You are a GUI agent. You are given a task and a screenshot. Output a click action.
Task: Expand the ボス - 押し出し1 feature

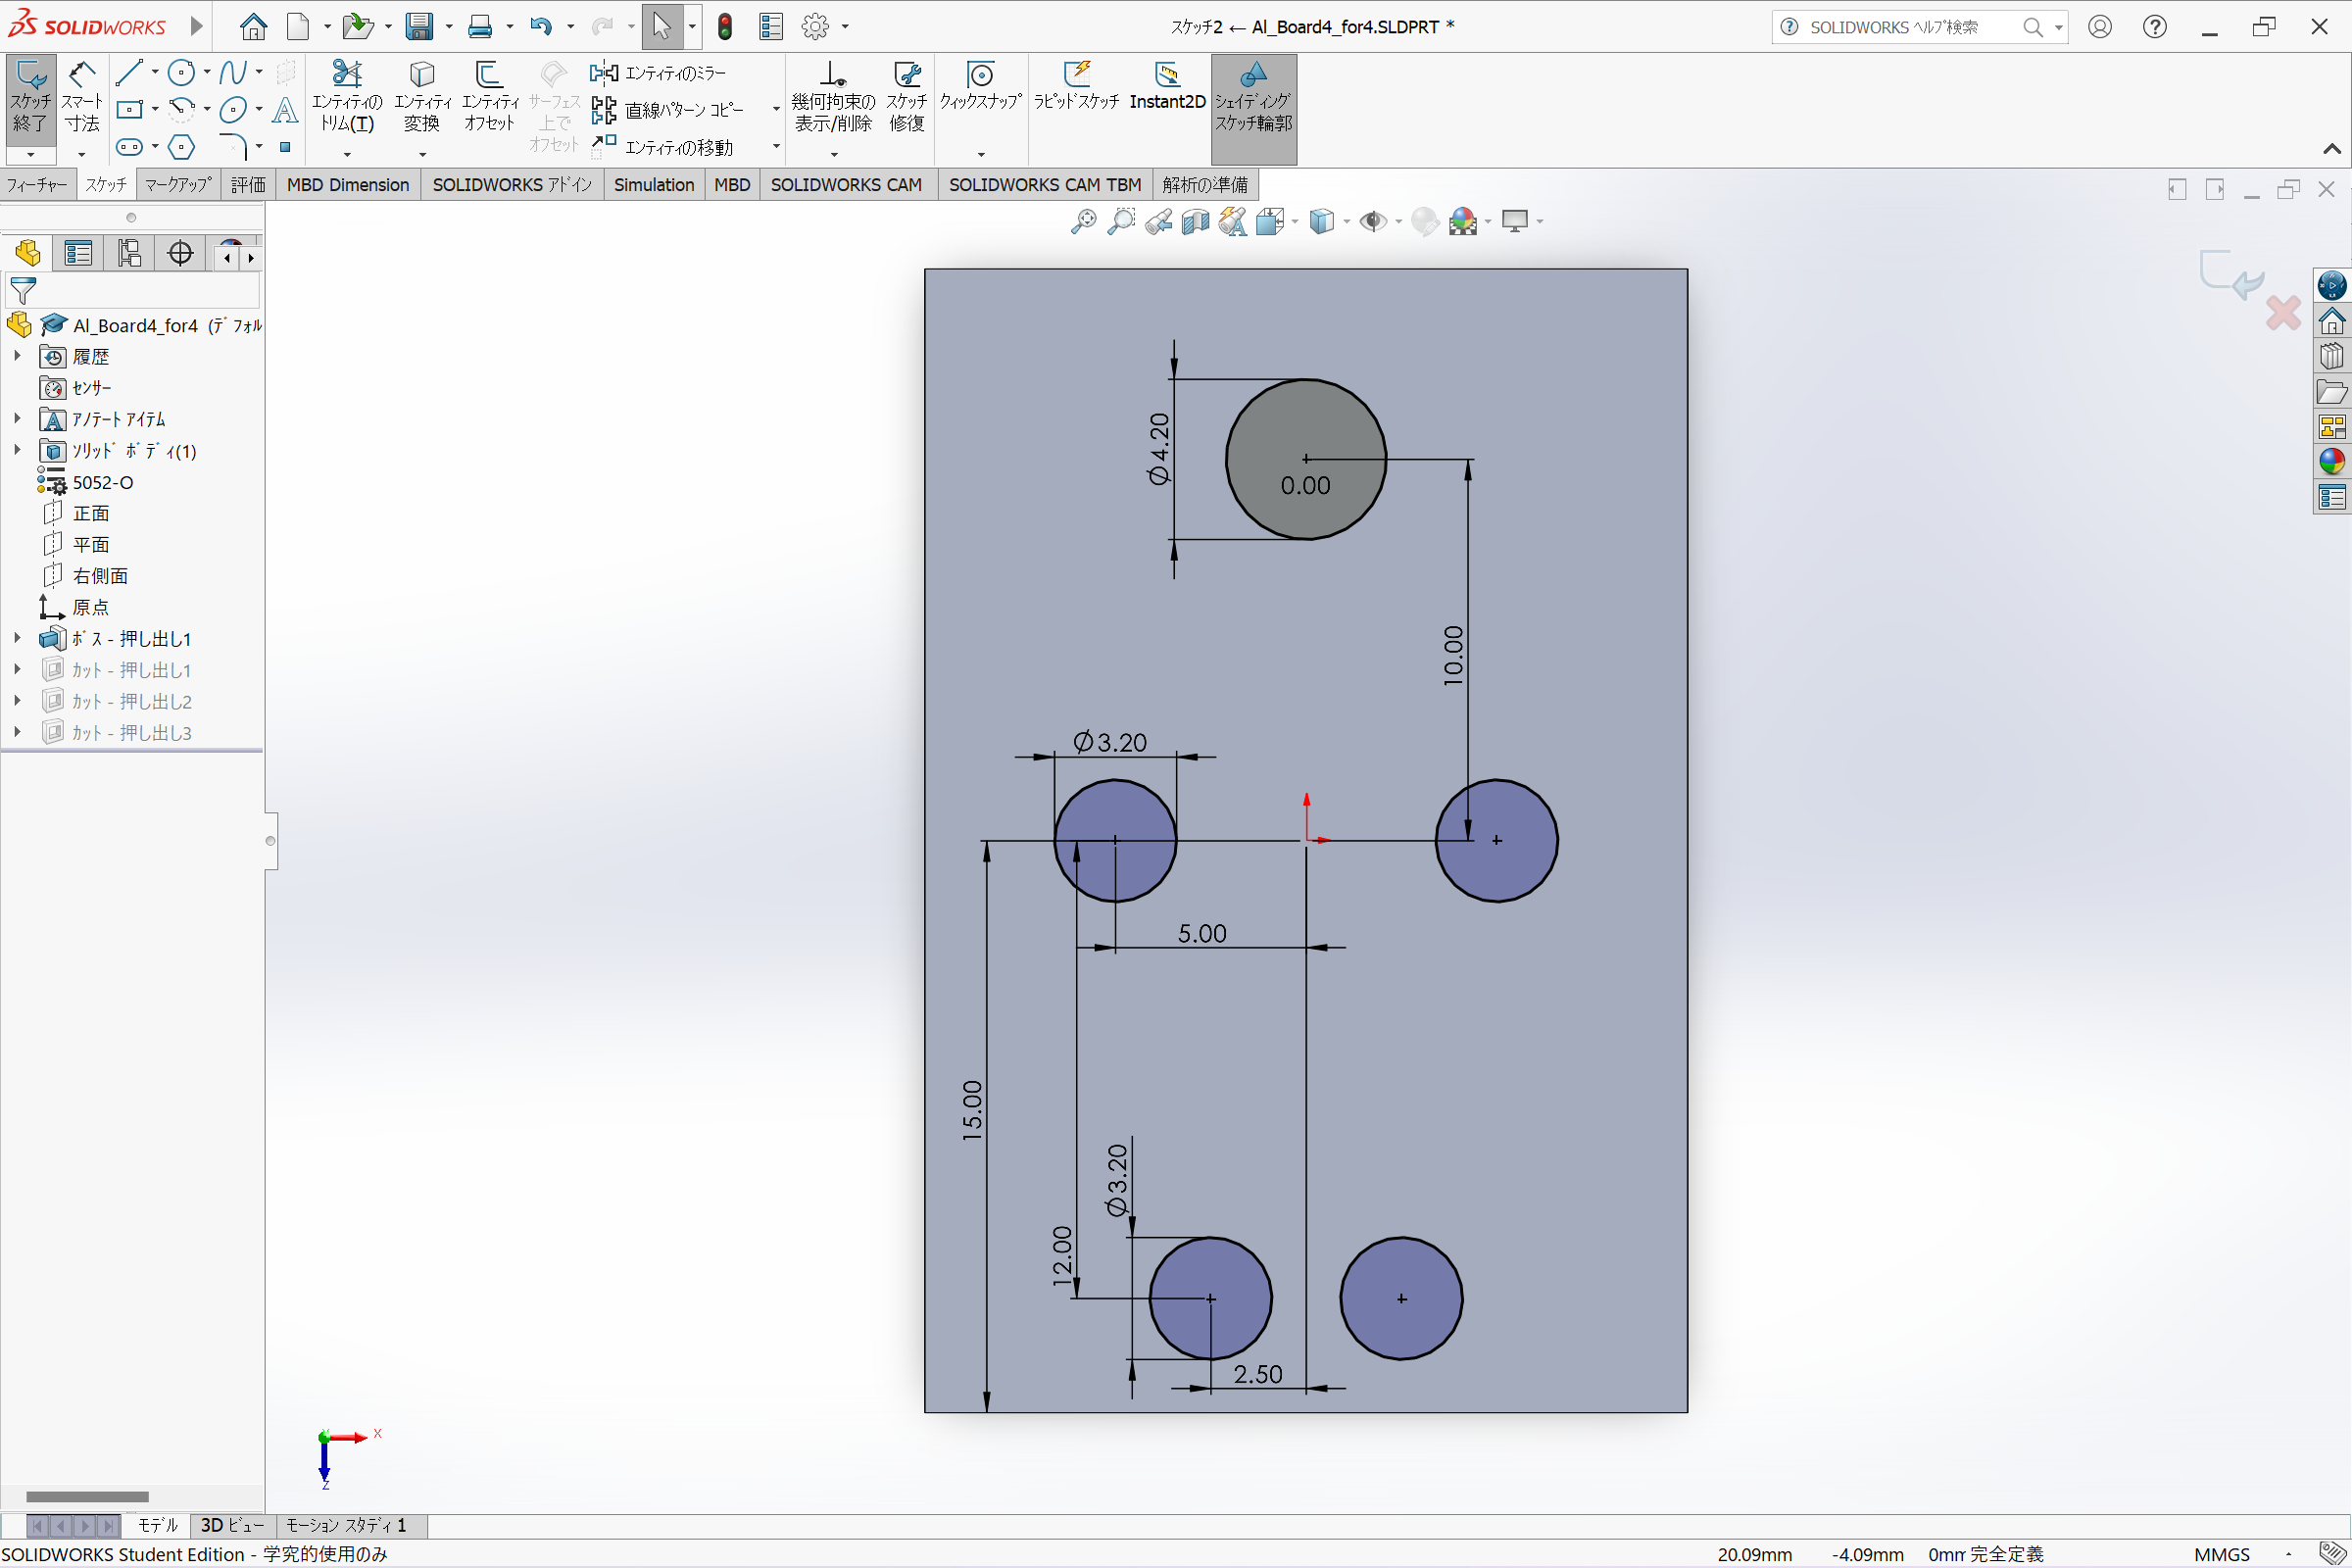[x=17, y=638]
